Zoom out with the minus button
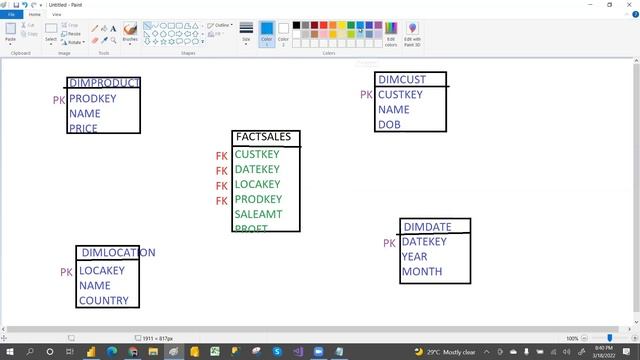 pyautogui.click(x=584, y=338)
